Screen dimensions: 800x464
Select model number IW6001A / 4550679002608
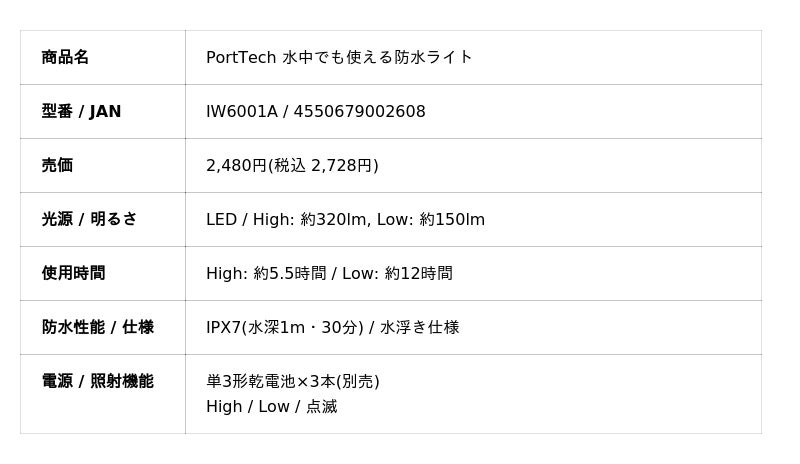316,111
